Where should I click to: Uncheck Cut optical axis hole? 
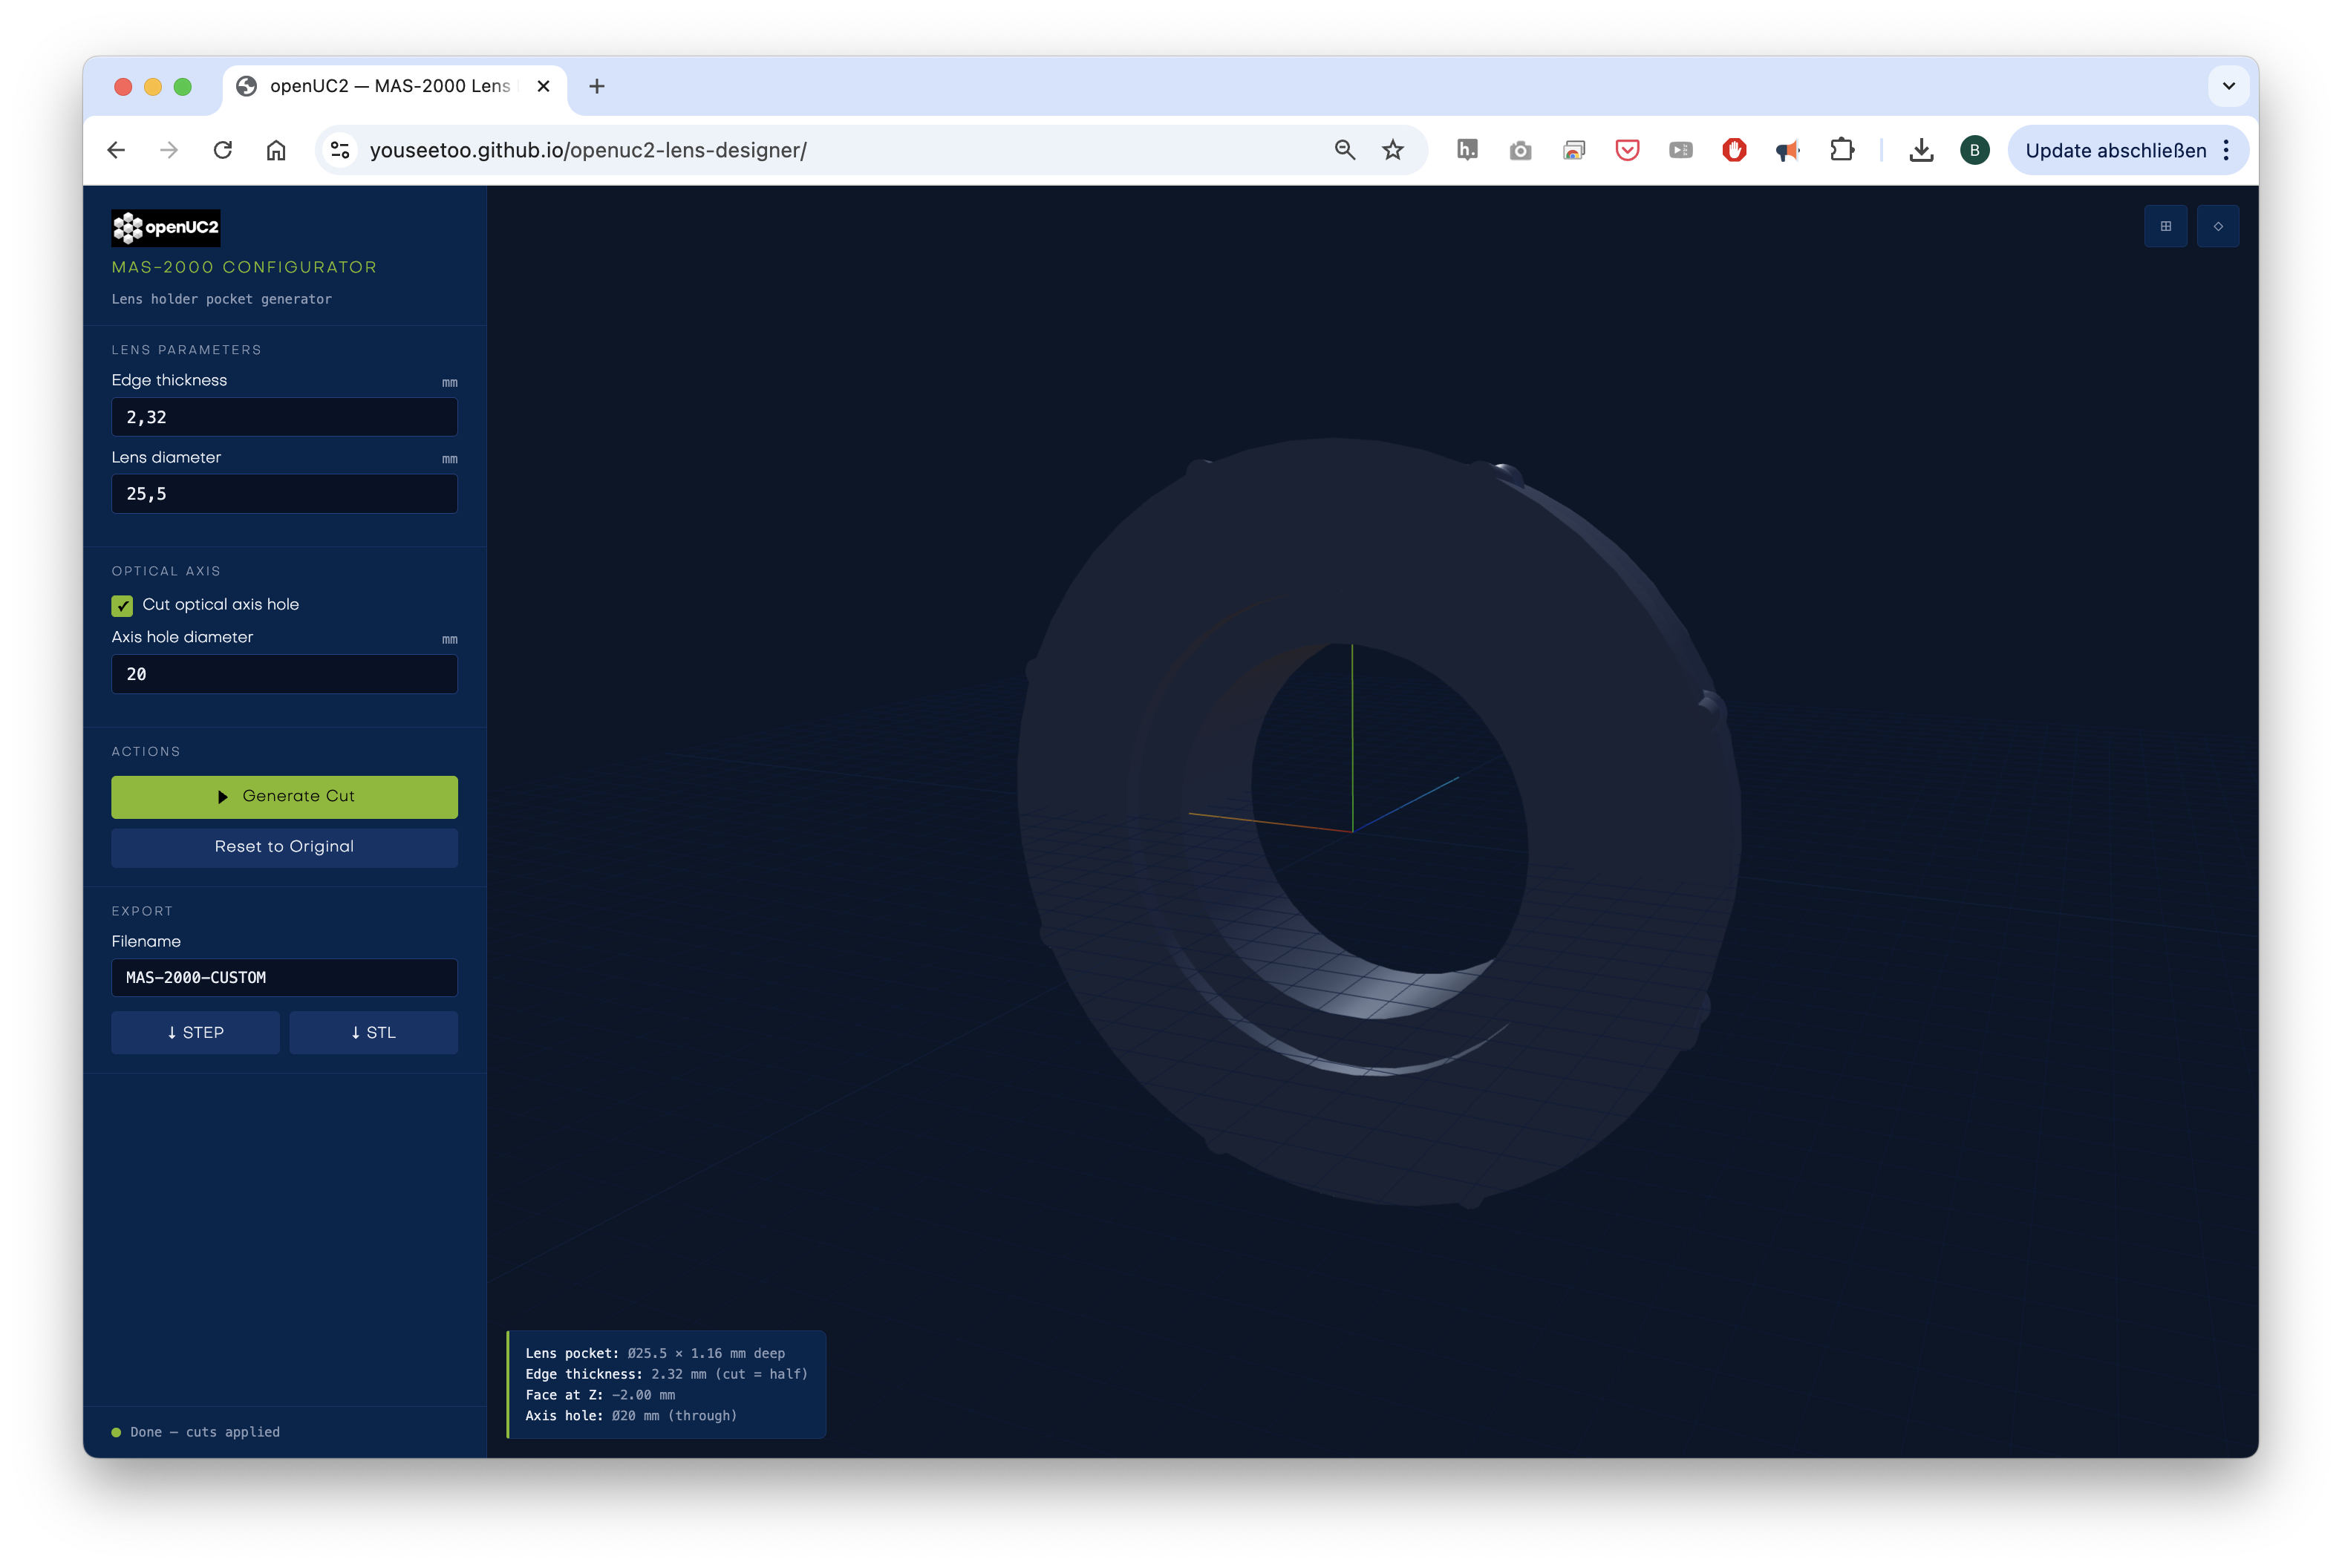pyautogui.click(x=122, y=605)
